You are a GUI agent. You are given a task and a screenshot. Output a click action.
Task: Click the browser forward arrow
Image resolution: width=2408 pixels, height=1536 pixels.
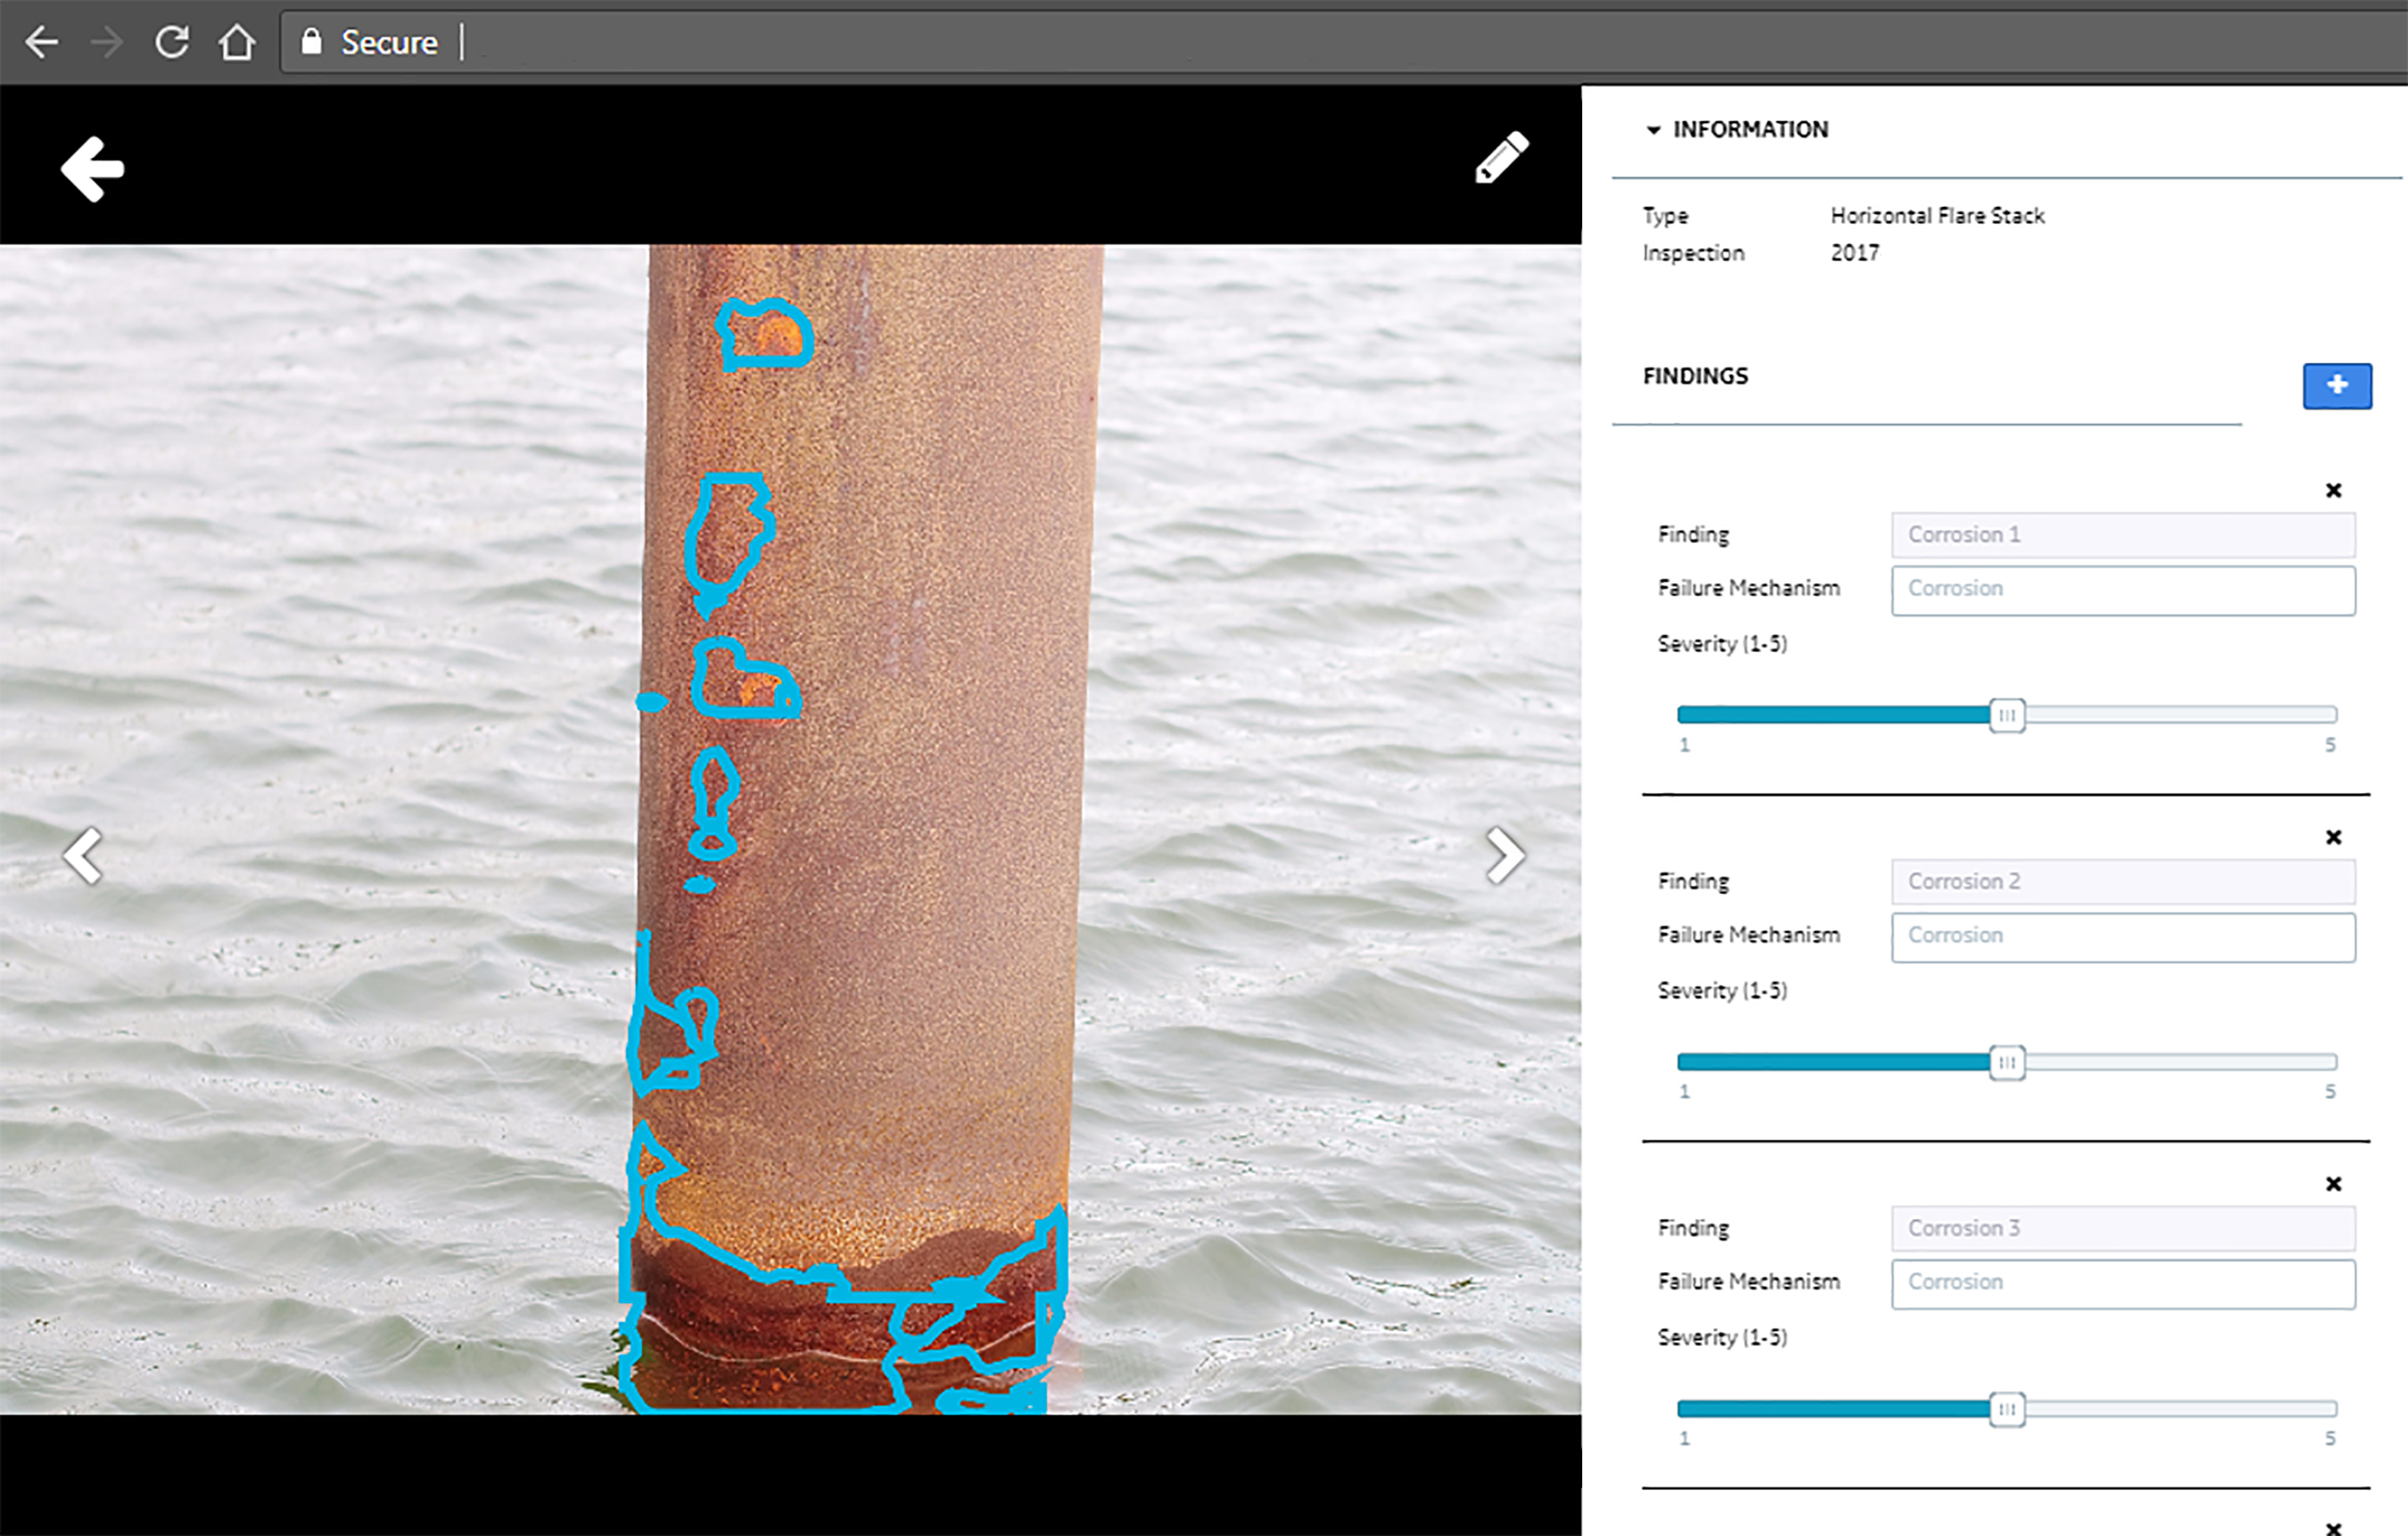tap(106, 42)
